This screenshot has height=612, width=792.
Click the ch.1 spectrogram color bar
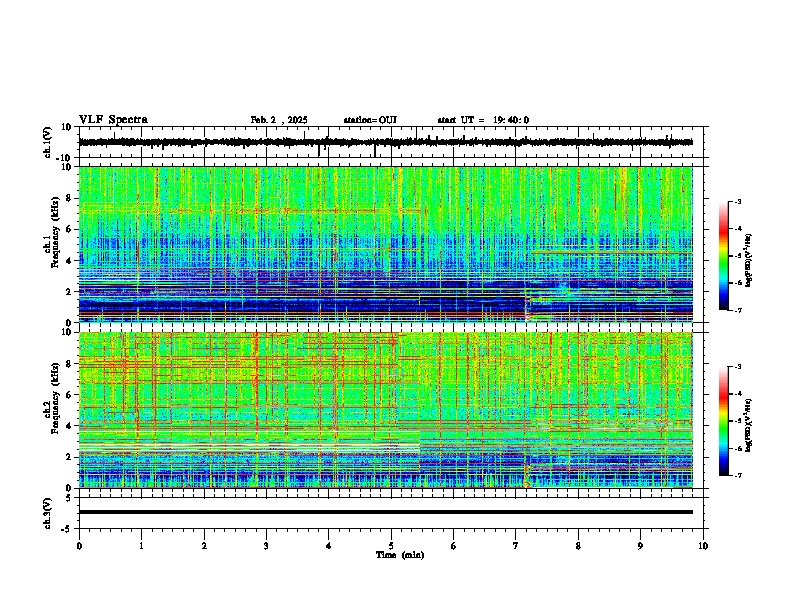tap(723, 256)
